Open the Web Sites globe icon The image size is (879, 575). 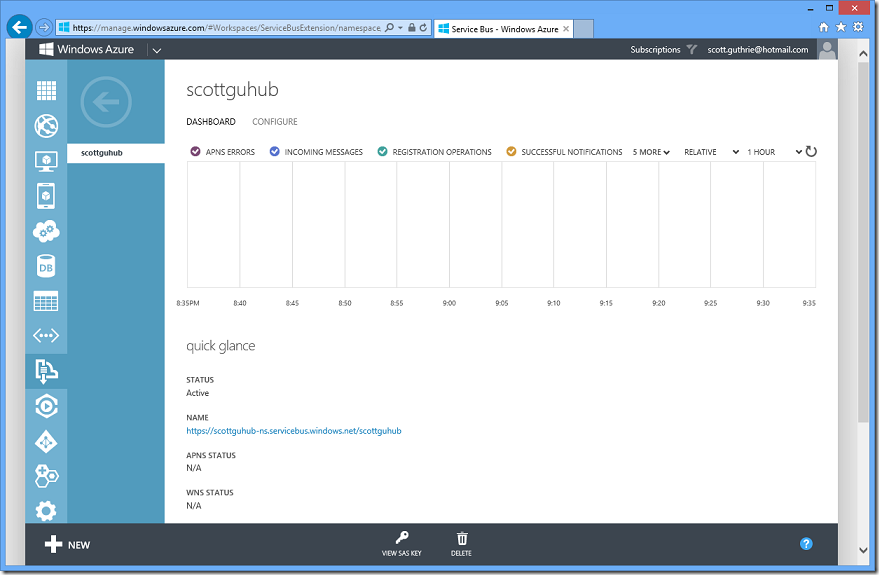tap(46, 126)
